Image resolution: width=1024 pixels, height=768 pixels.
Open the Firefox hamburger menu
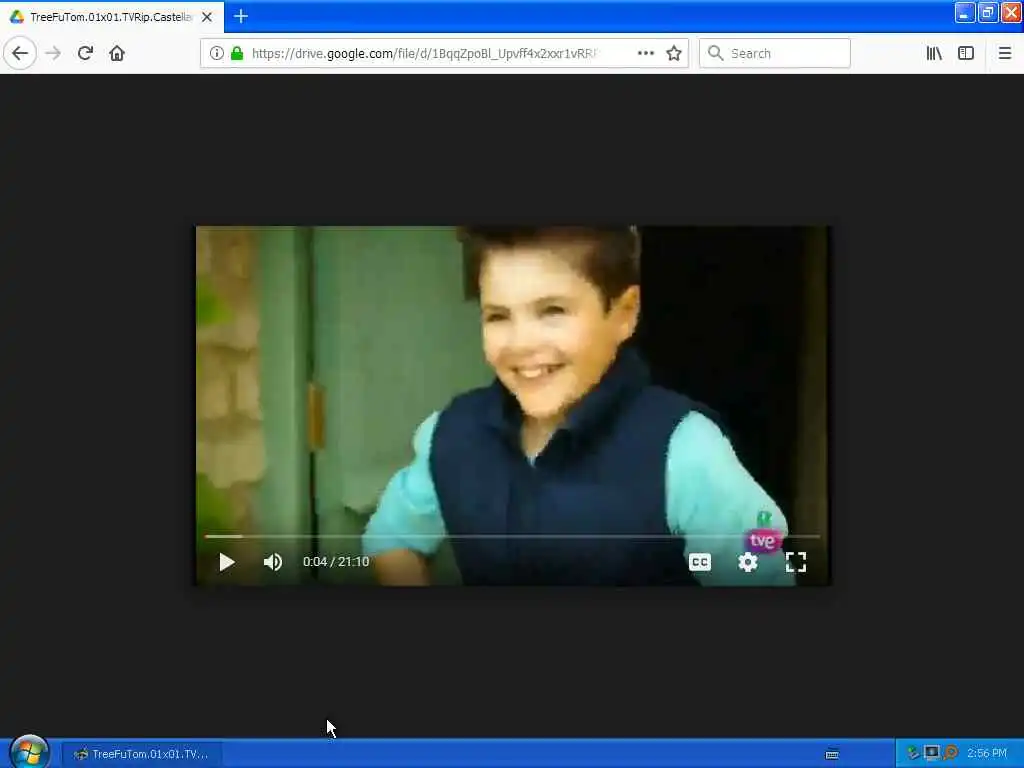point(1004,53)
